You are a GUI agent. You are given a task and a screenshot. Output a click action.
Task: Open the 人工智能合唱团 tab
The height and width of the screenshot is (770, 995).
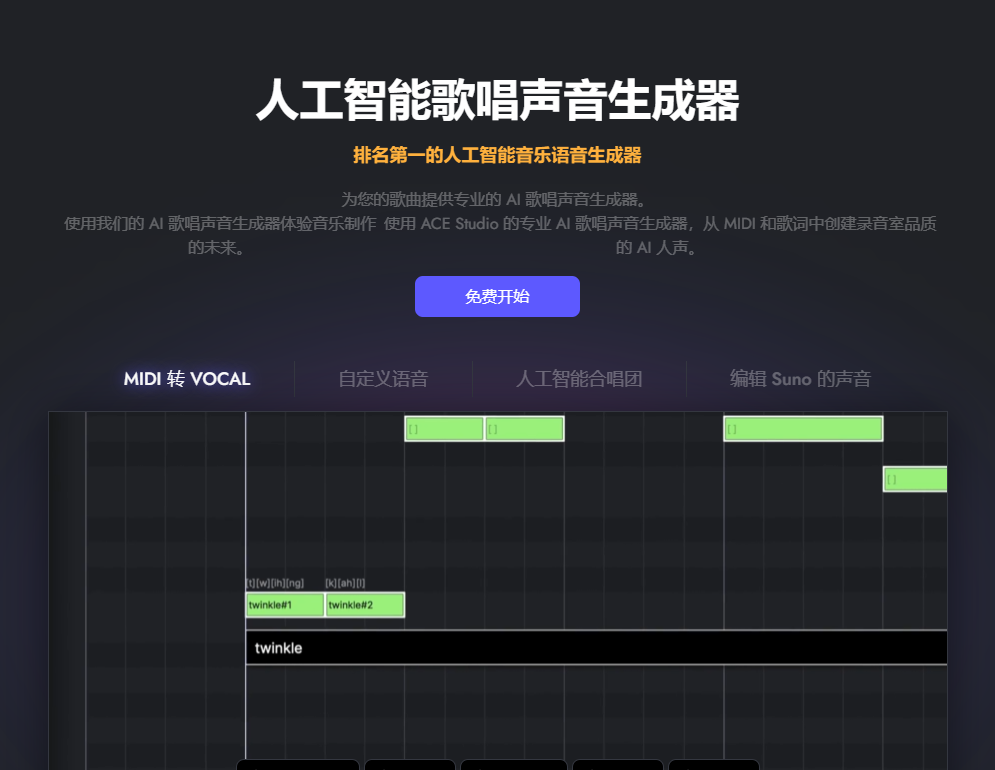[x=579, y=379]
